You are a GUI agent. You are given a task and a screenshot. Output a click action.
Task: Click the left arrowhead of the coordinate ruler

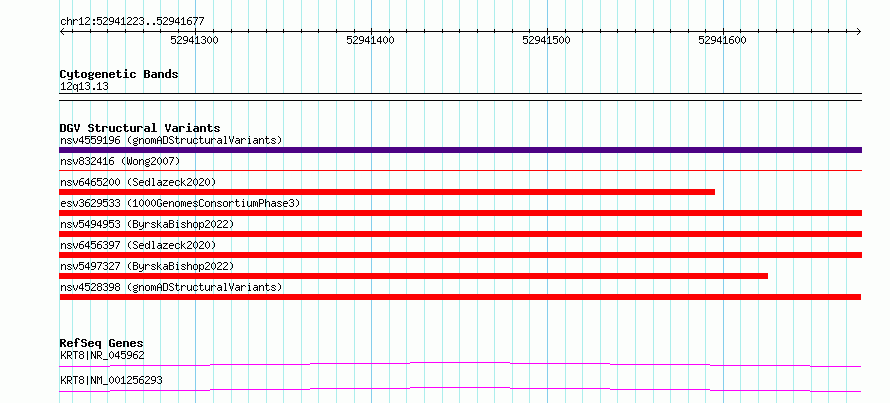[62, 31]
